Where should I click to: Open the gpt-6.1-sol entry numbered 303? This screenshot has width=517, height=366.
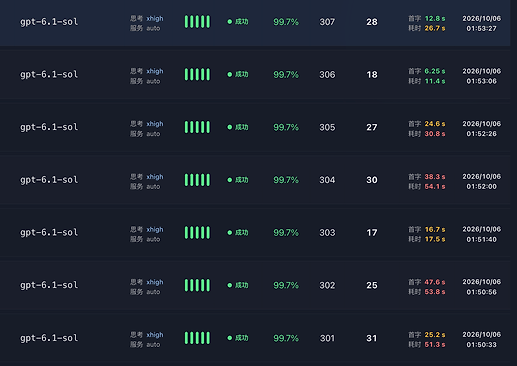coord(49,233)
